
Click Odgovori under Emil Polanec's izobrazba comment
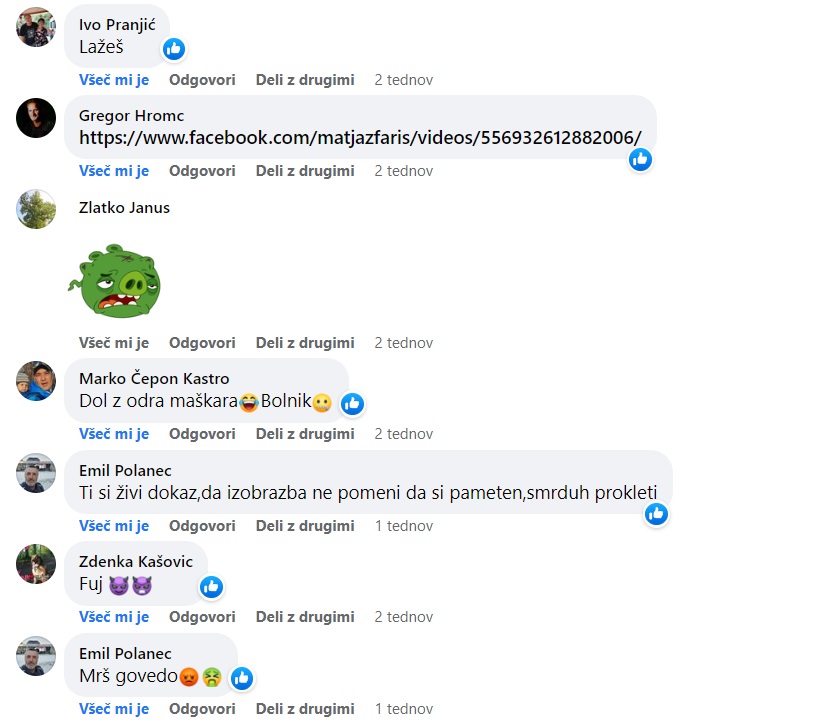click(202, 526)
